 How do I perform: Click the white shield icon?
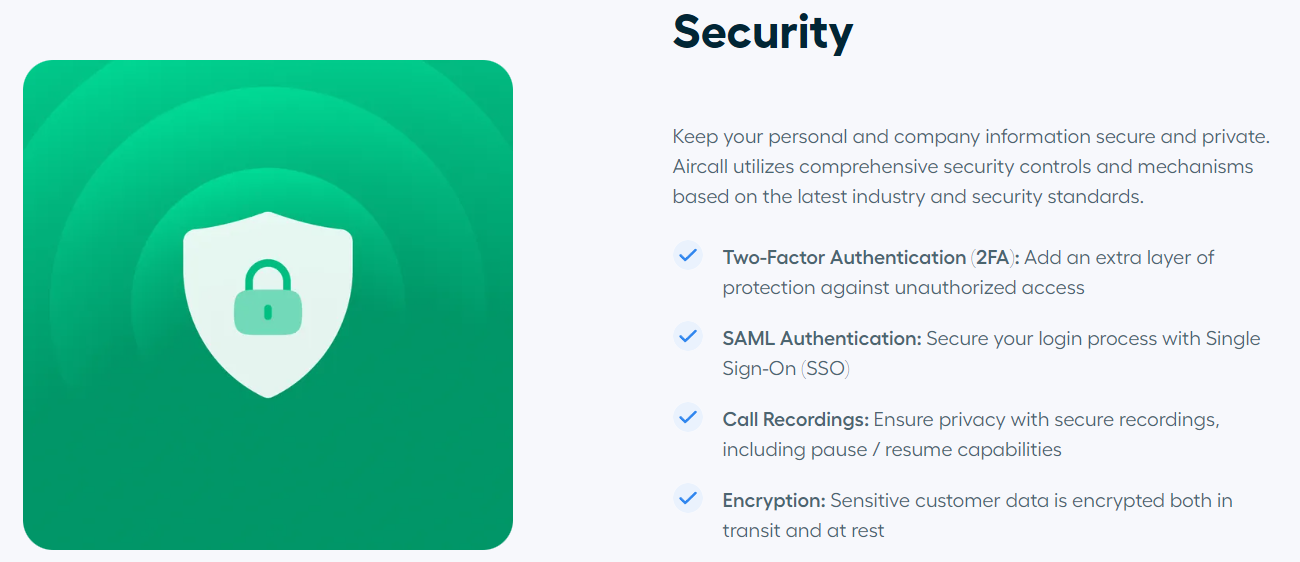pos(268,304)
